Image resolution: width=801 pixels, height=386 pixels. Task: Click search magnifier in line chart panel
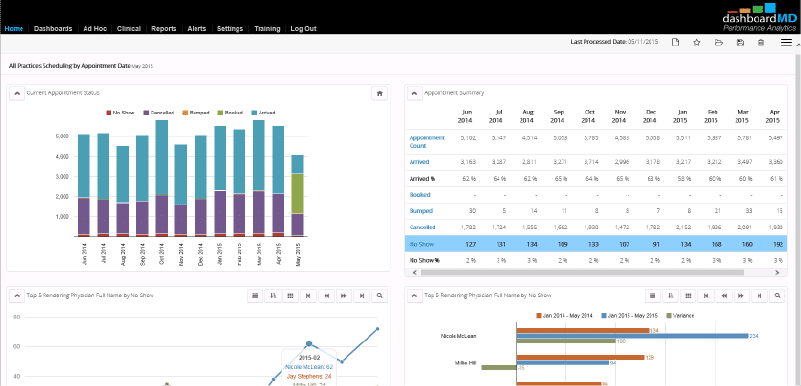tap(379, 296)
